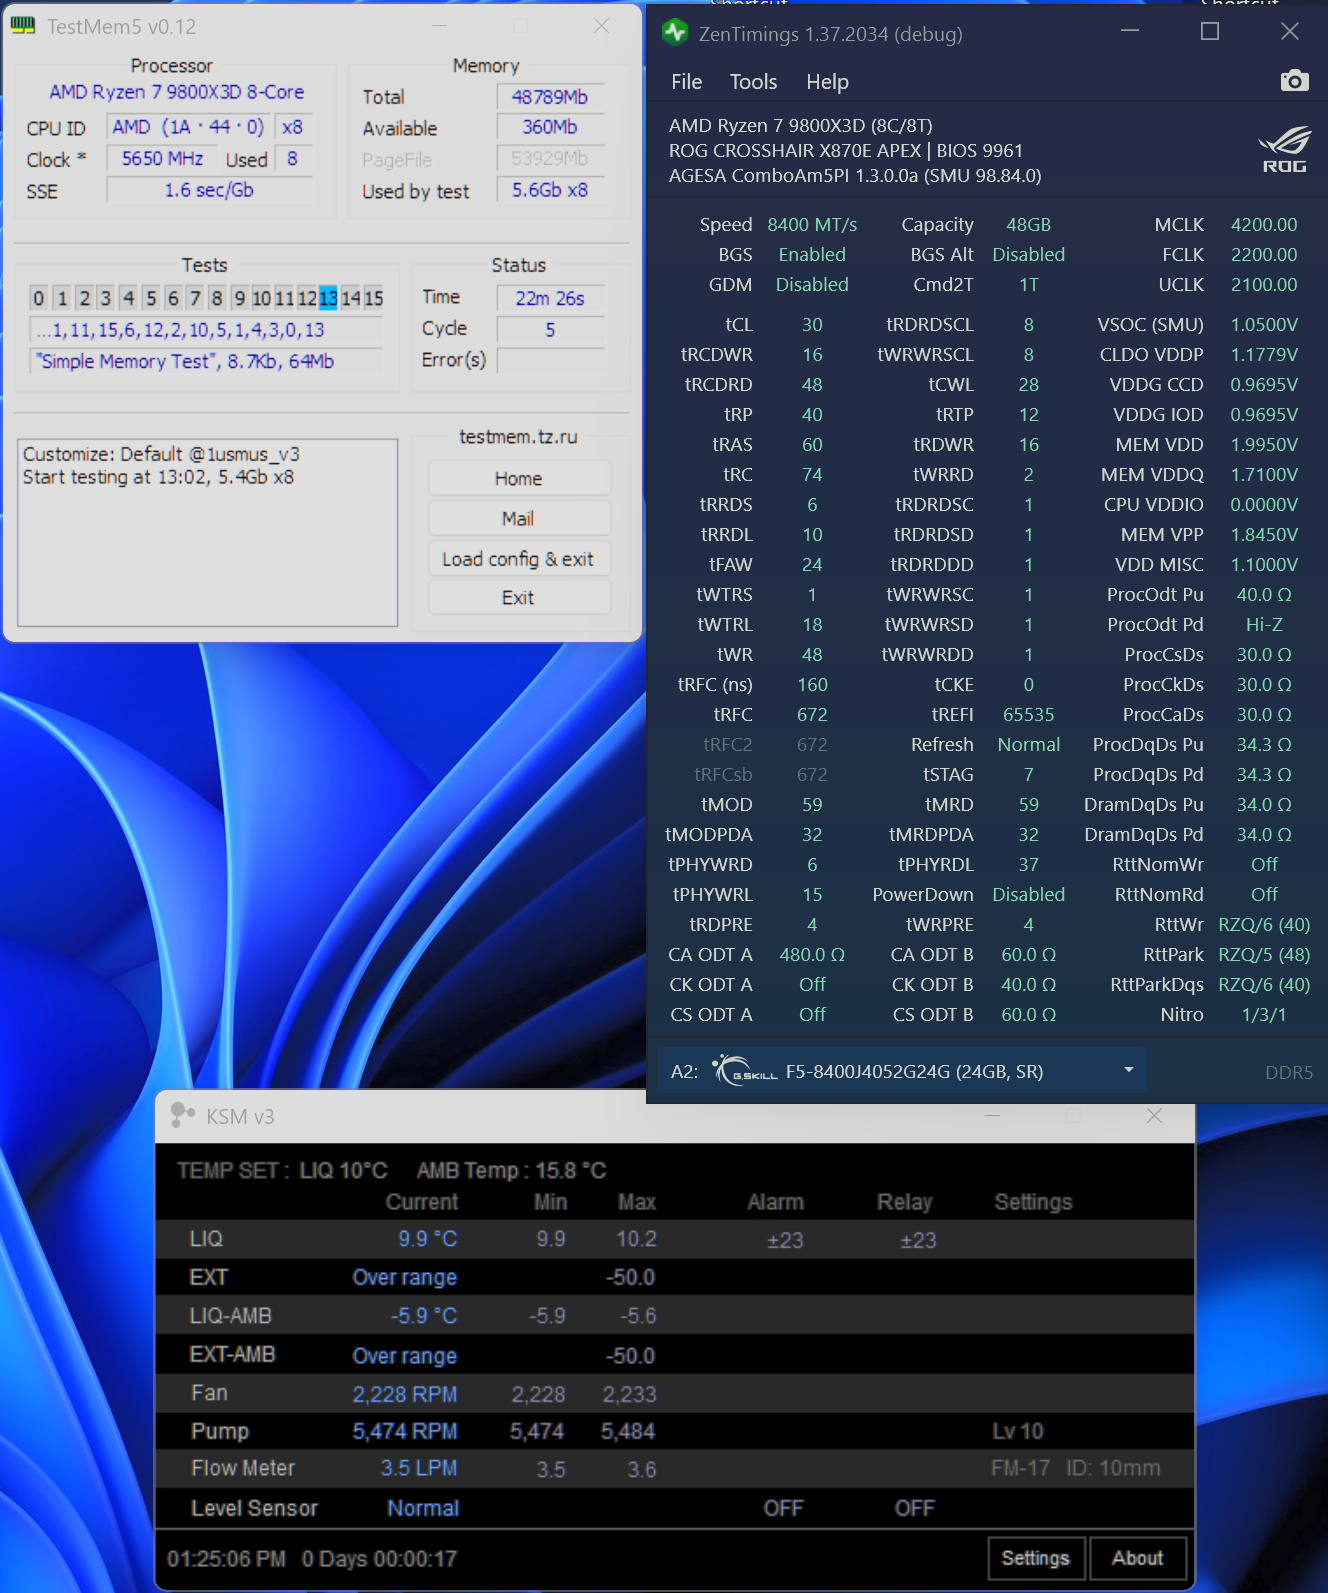Open the File menu in ZenTimings
This screenshot has width=1328, height=1593.
686,82
